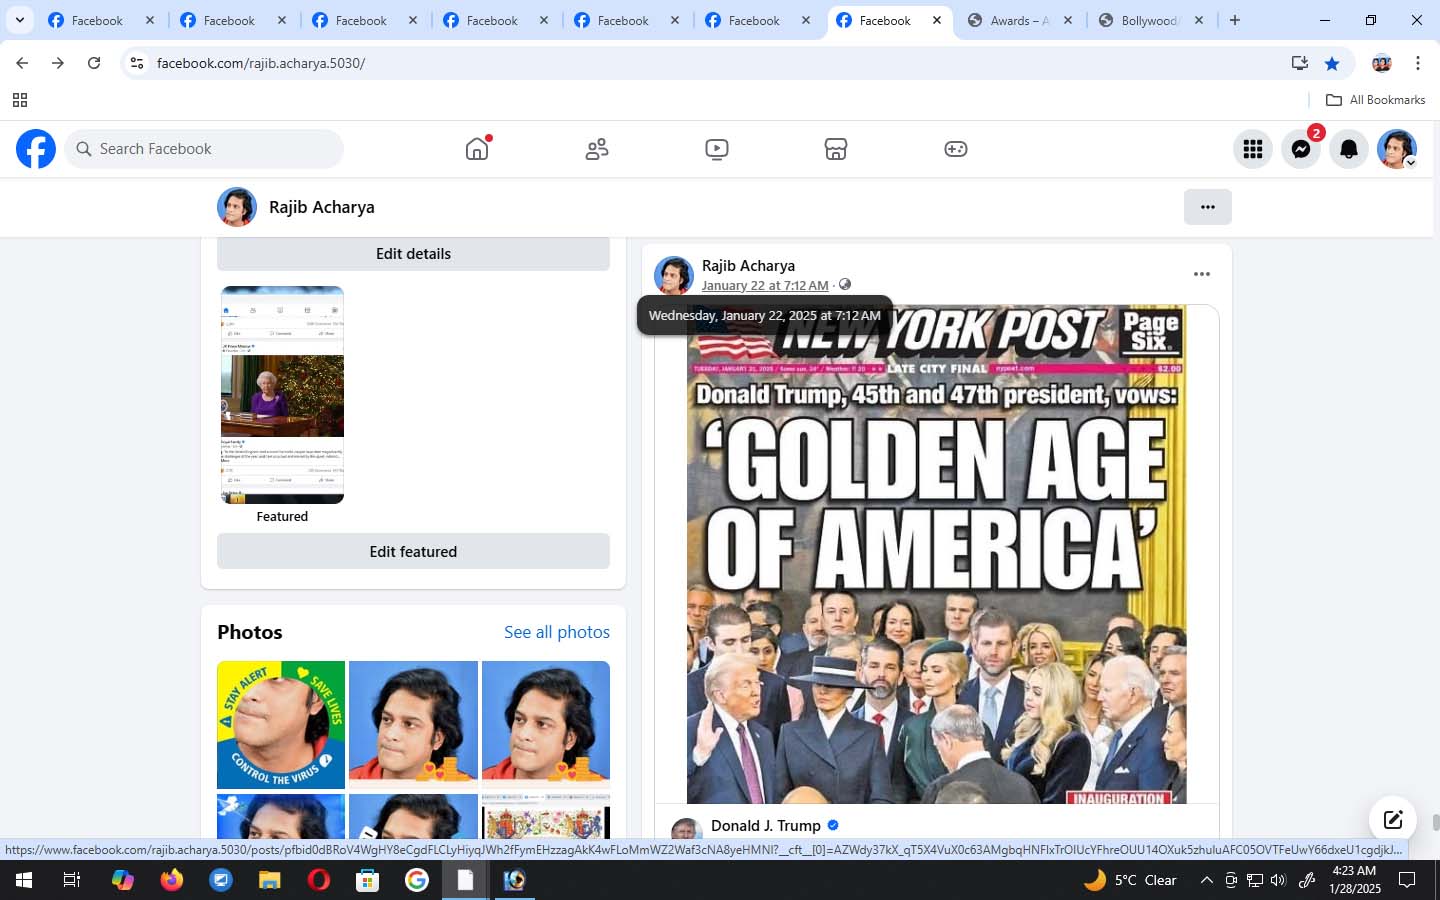Open the weather widget showing 5°C Clear
This screenshot has height=900, width=1440.
coord(1131,880)
